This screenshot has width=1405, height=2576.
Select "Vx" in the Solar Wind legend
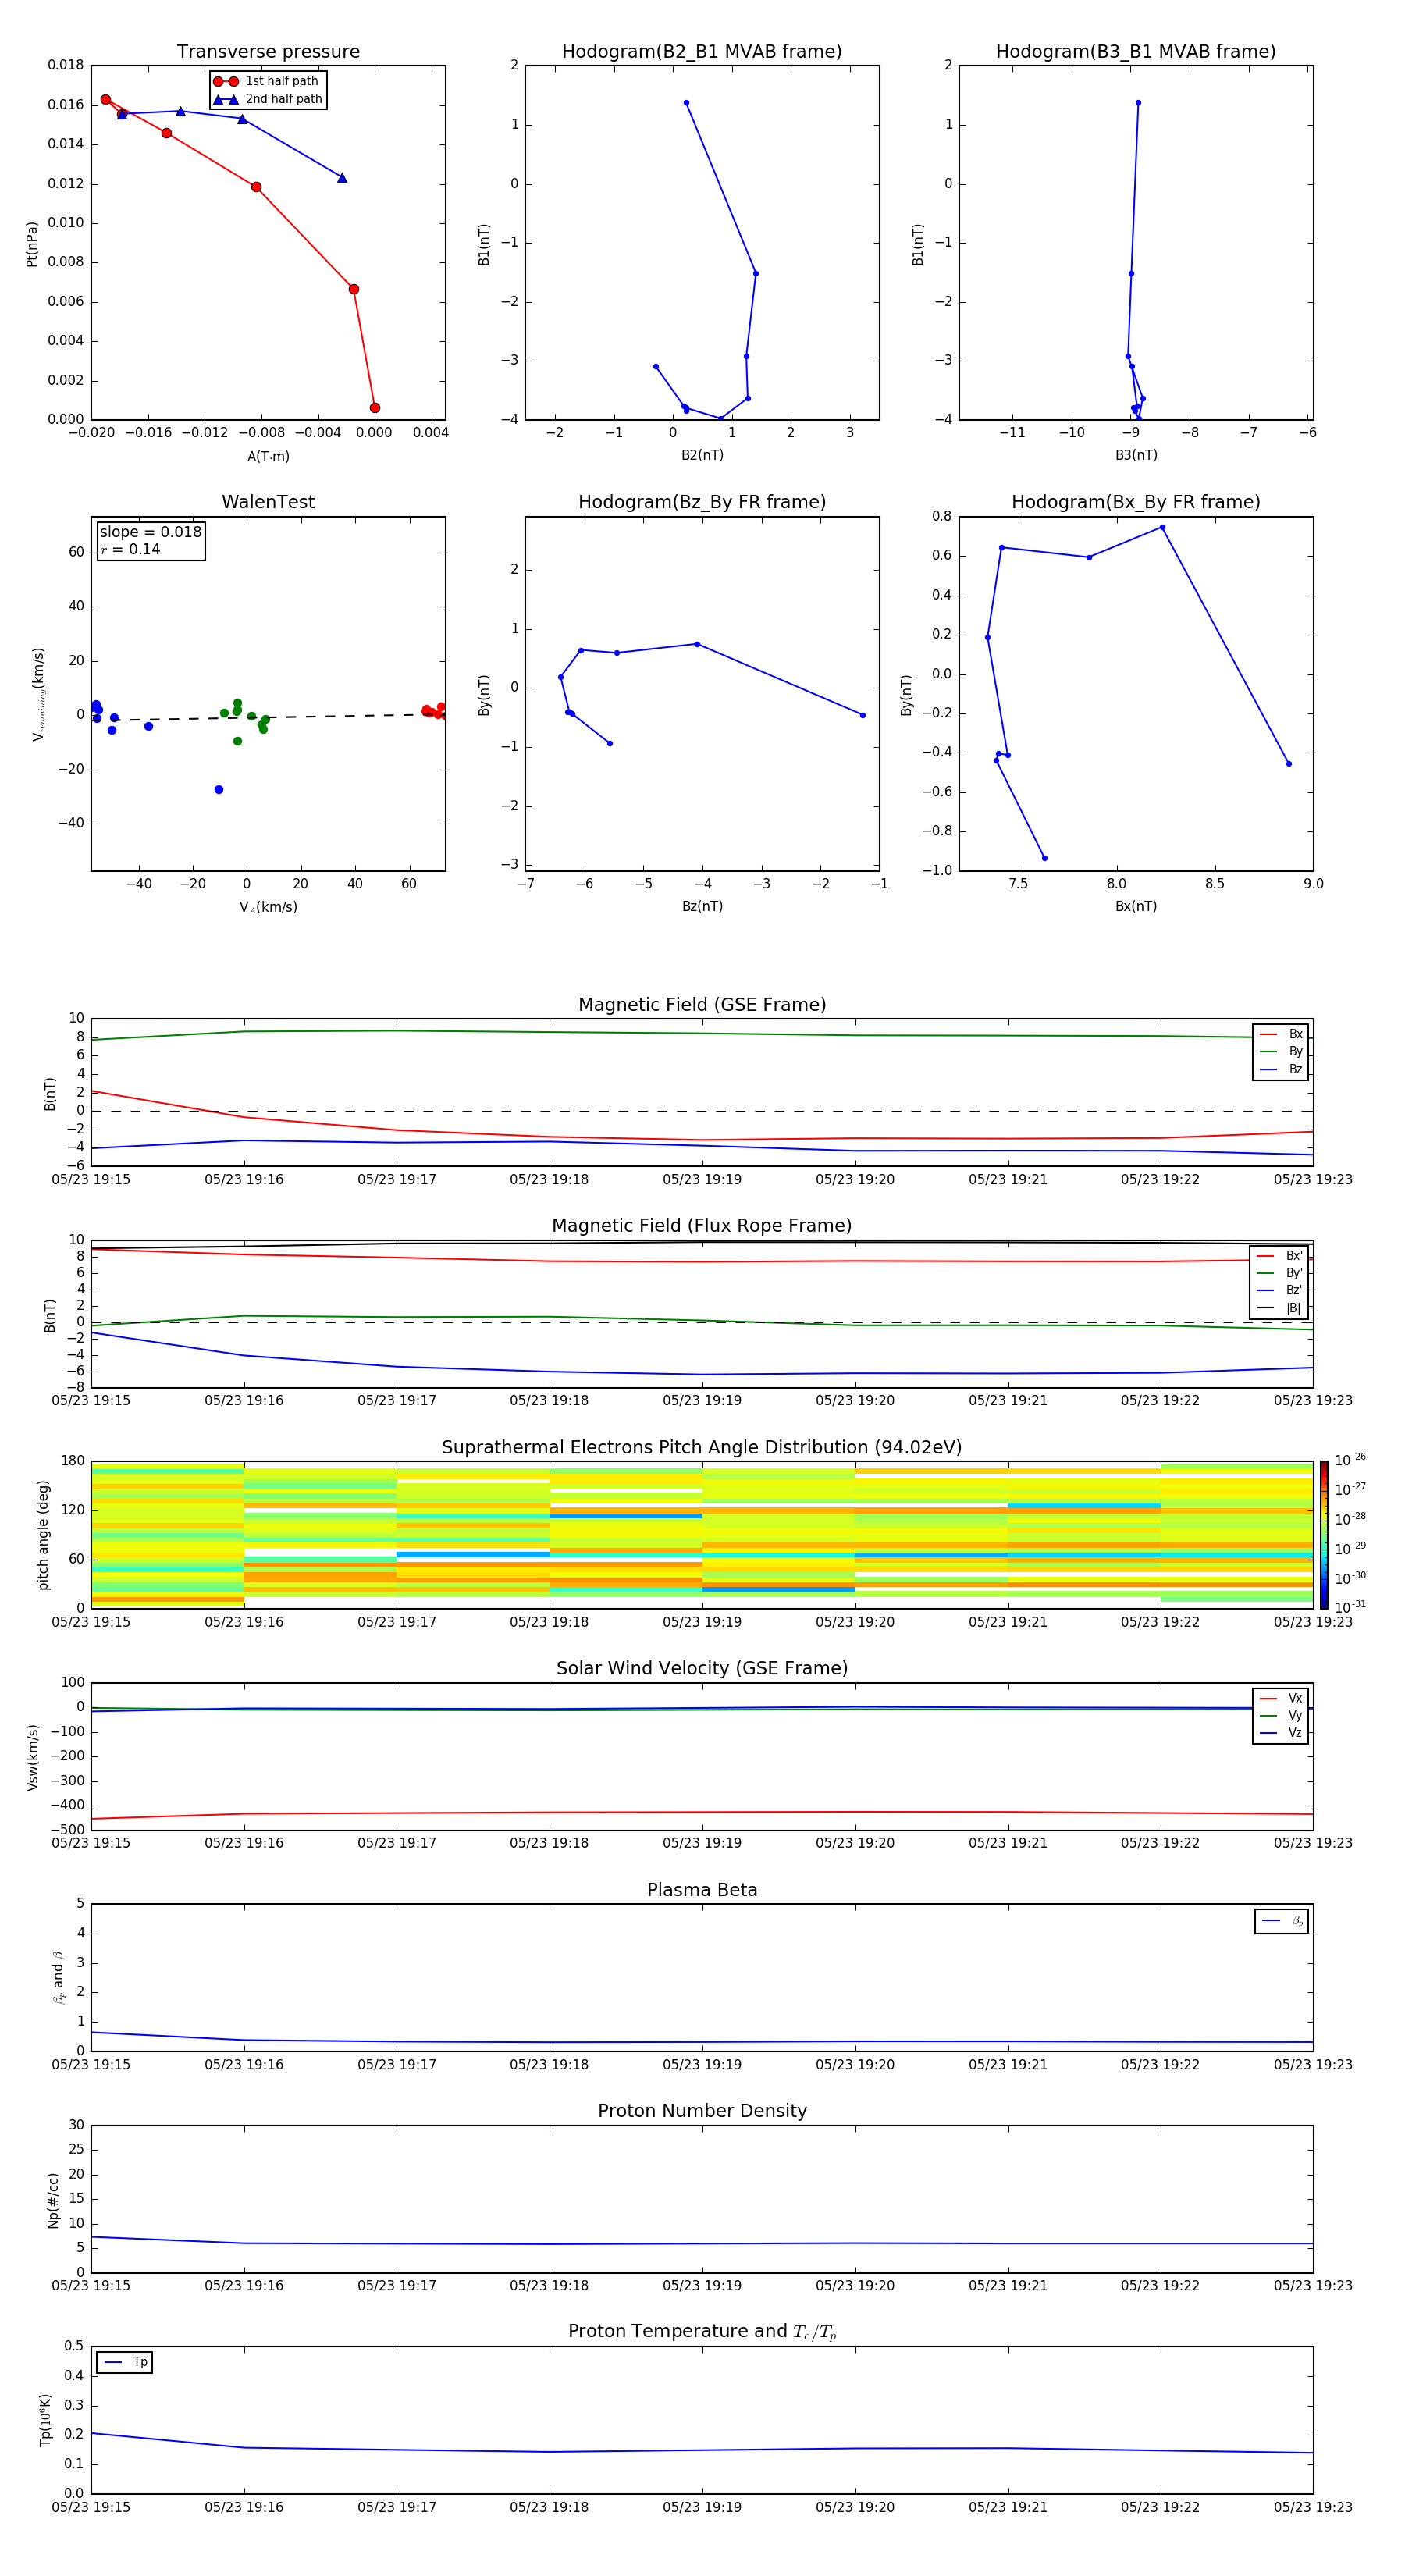(1281, 1698)
